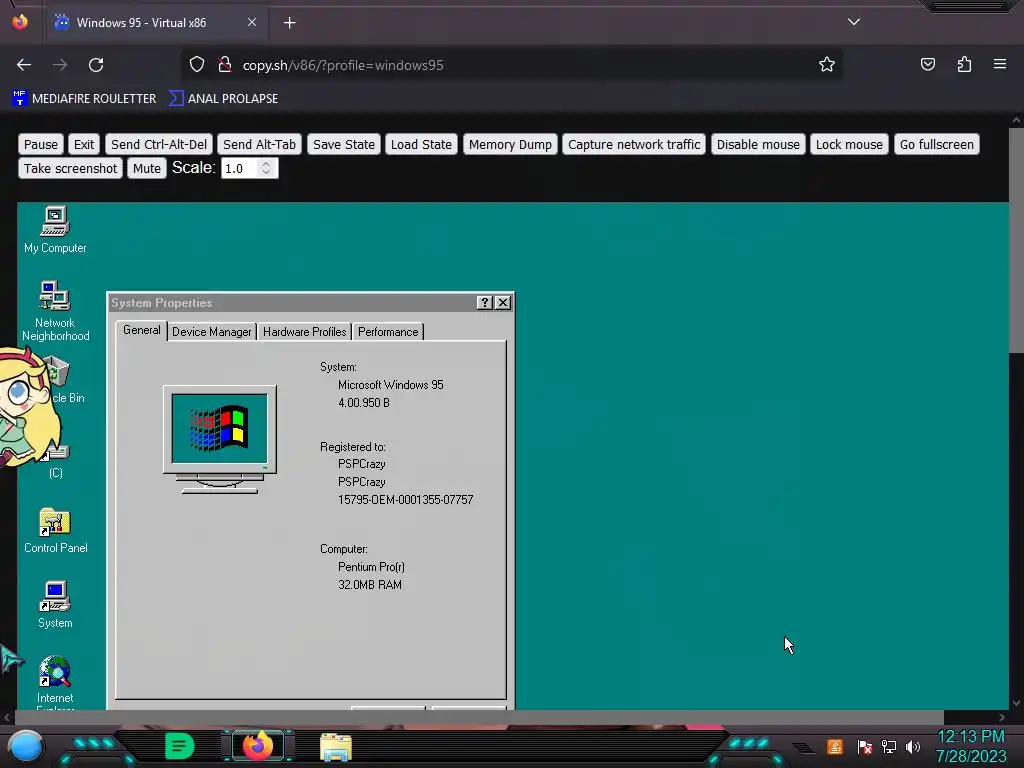
Task: Open tracking protection shield icon
Action: coord(197,65)
